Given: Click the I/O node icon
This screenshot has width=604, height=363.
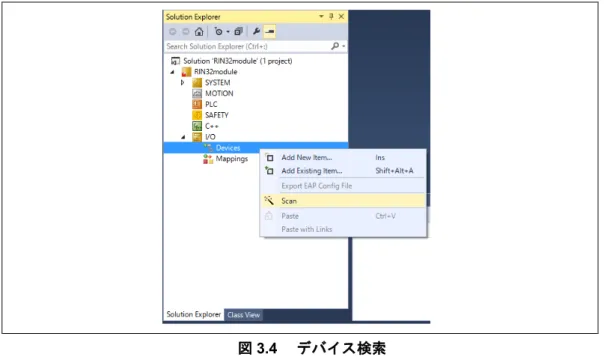Looking at the screenshot, I should 197,137.
